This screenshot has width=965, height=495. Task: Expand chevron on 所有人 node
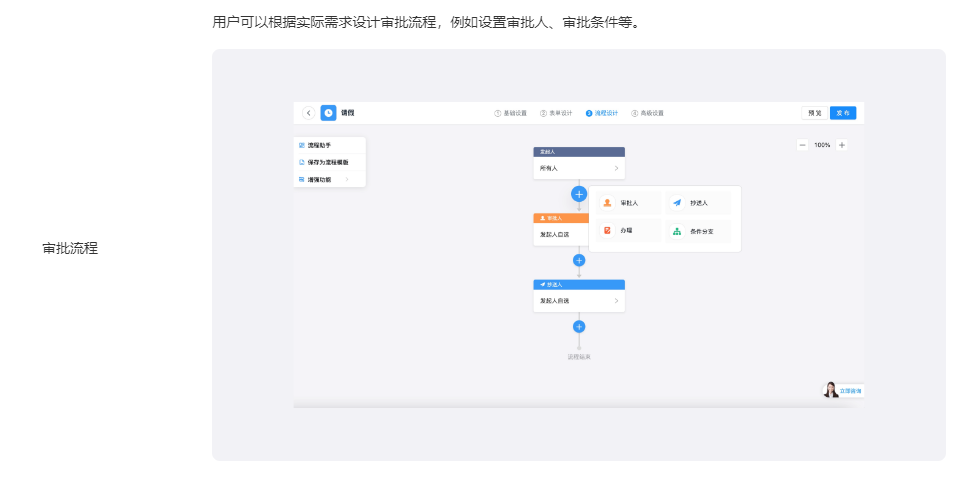click(616, 168)
